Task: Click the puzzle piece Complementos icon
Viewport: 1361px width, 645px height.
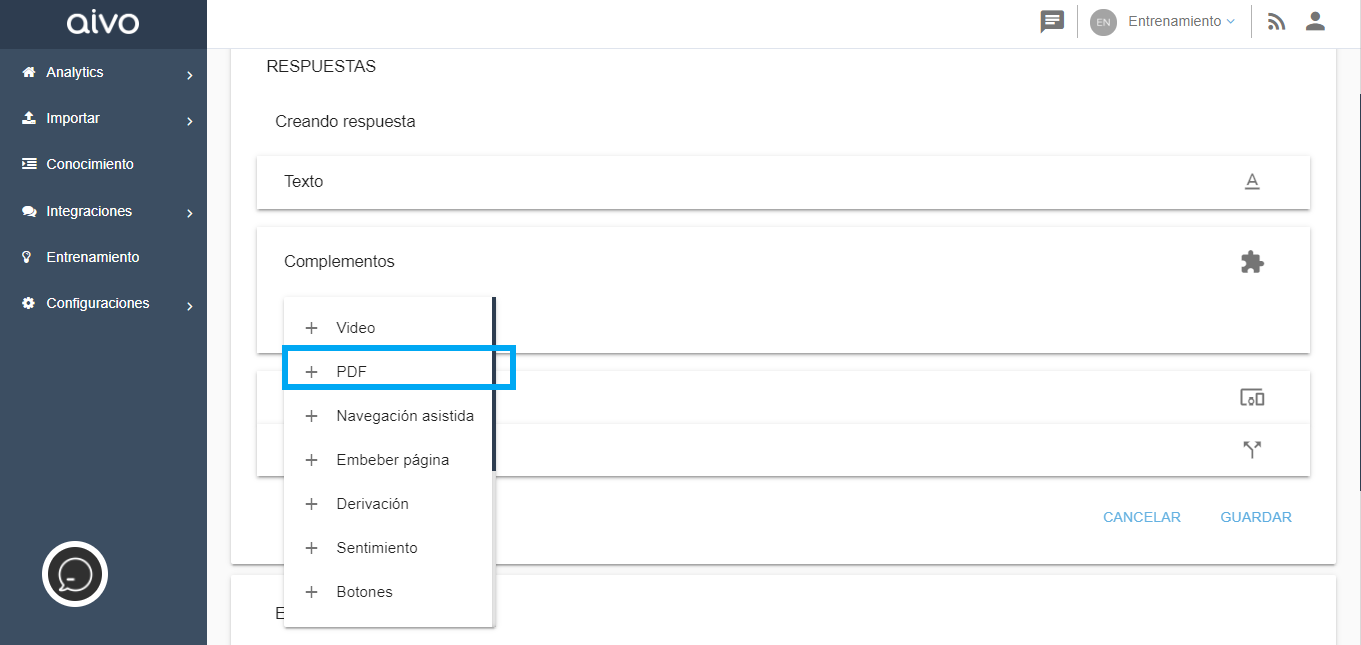Action: point(1251,262)
